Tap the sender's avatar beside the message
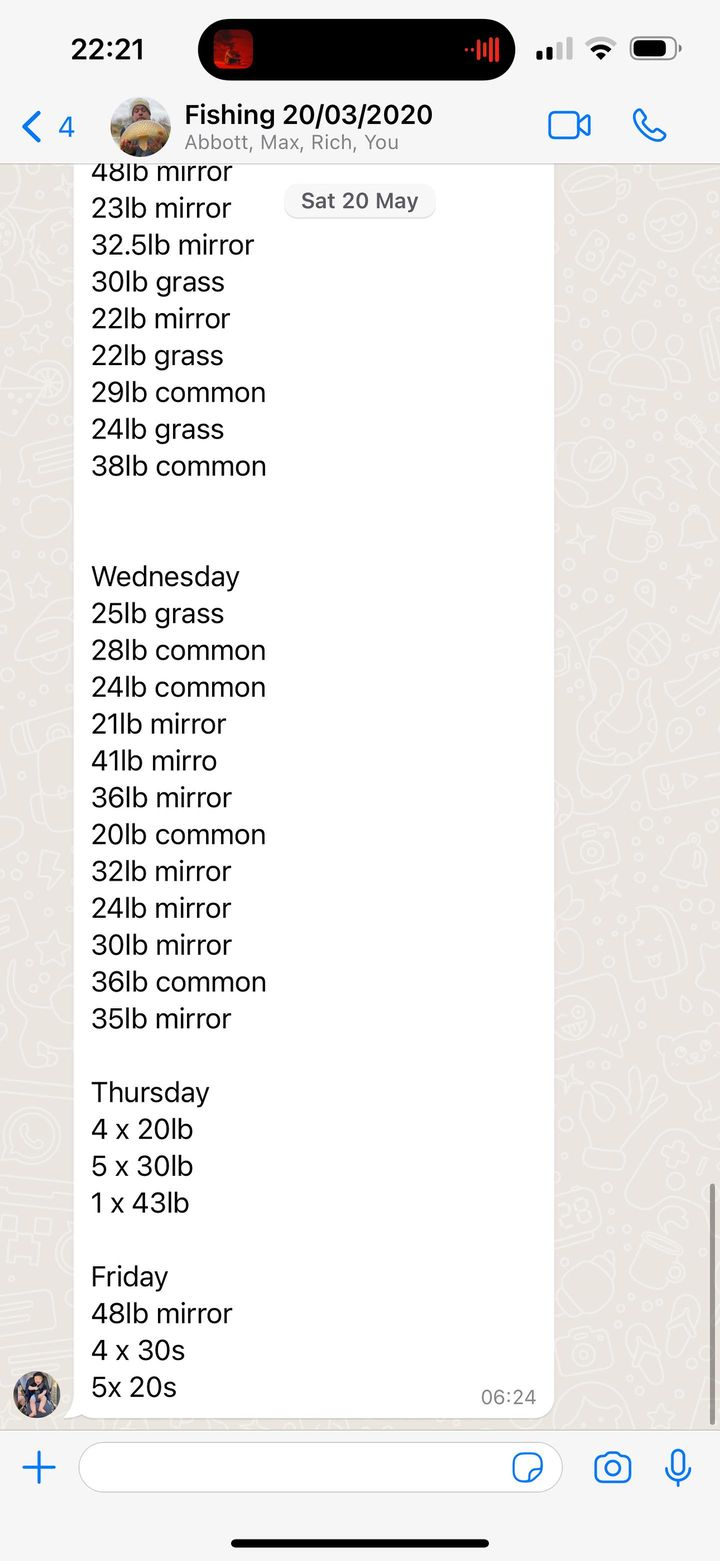Image resolution: width=720 pixels, height=1561 pixels. point(37,1394)
